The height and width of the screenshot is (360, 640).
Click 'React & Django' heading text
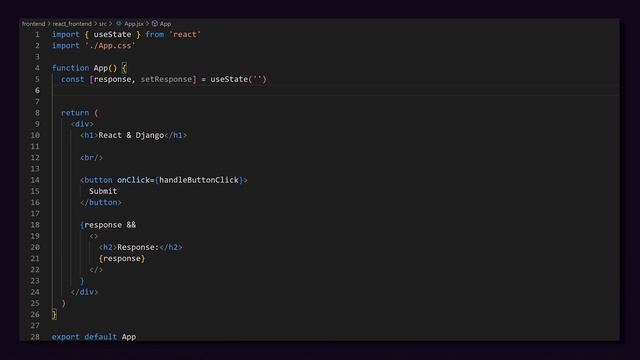tap(131, 135)
